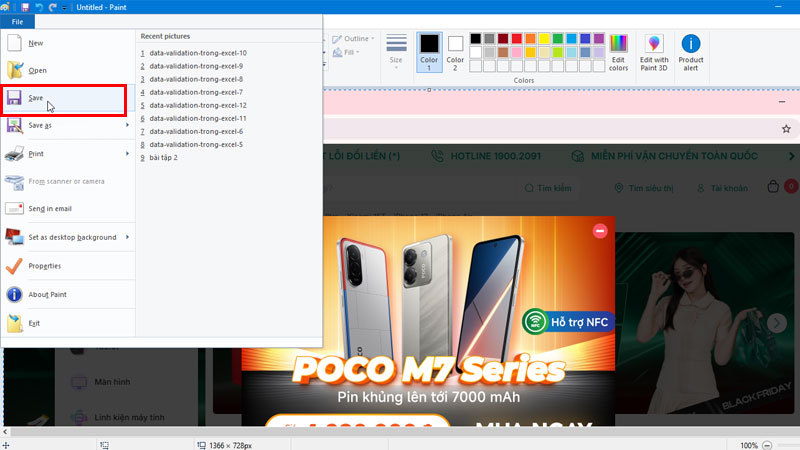Open recent picture bài tập 2
This screenshot has height=450, width=800.
[163, 158]
